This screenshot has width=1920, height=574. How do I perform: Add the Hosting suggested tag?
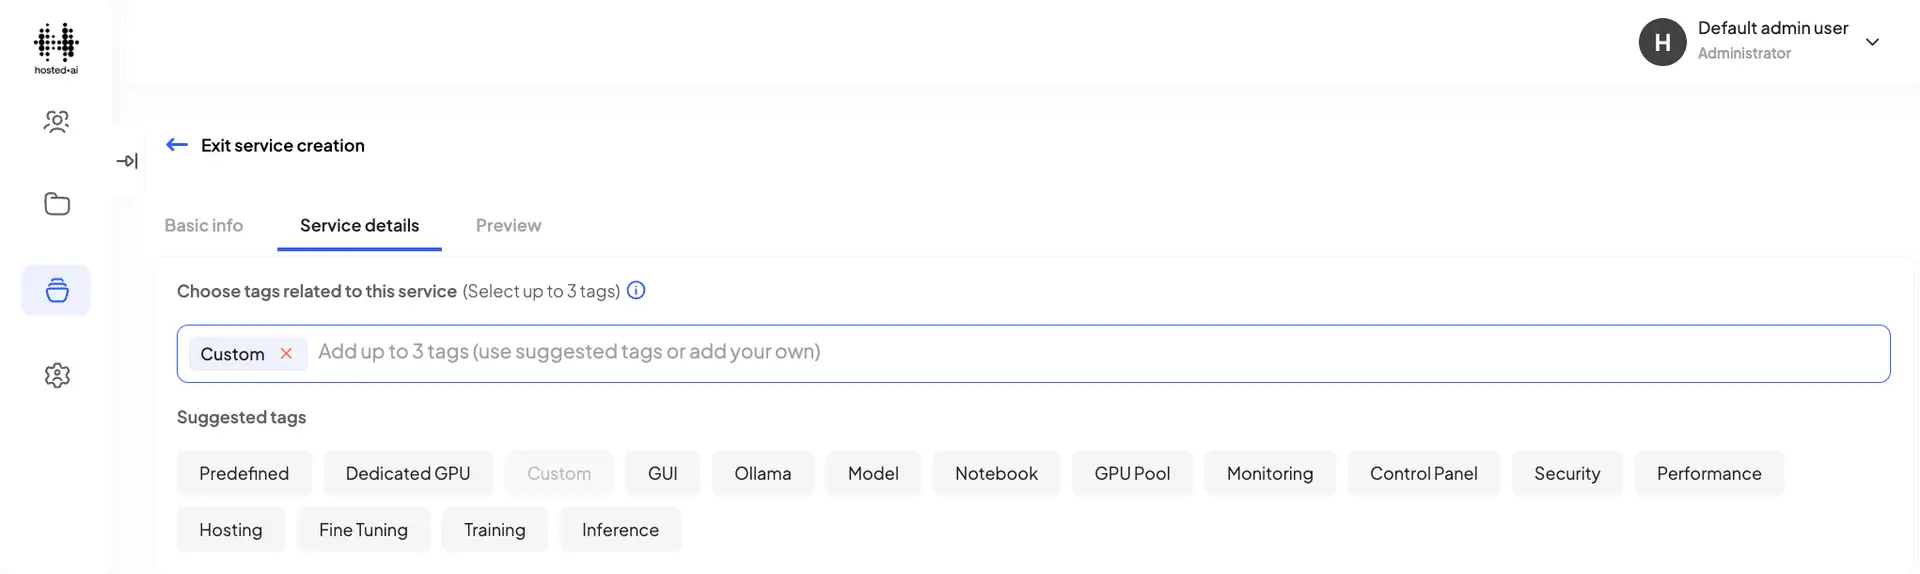point(231,529)
